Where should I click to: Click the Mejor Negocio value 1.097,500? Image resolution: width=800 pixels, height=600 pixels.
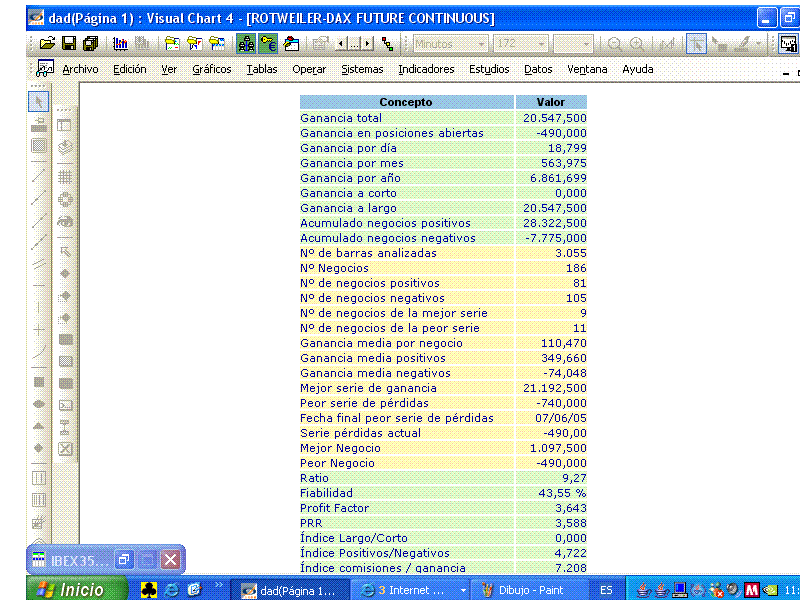(558, 448)
